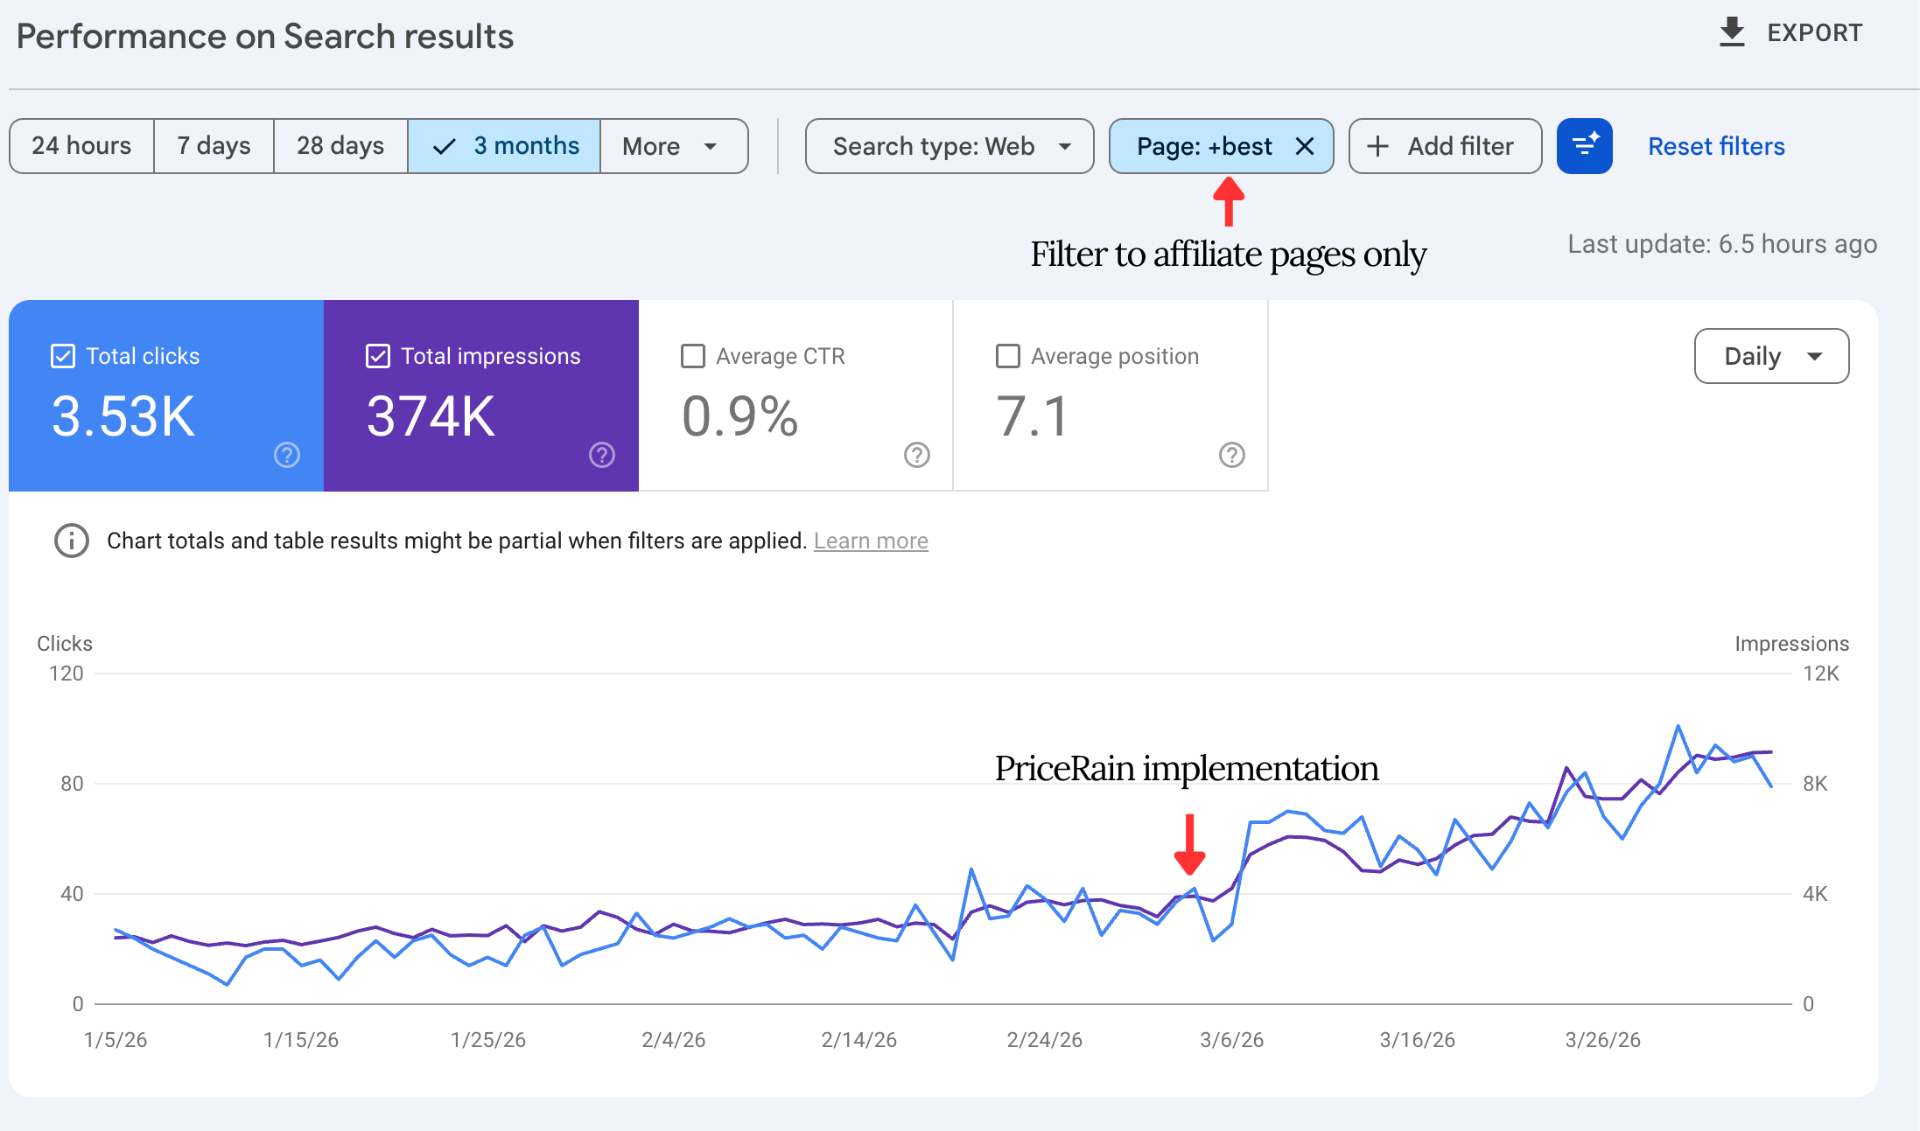Click the 12K impressions axis label
Image resolution: width=1920 pixels, height=1131 pixels.
click(1820, 674)
